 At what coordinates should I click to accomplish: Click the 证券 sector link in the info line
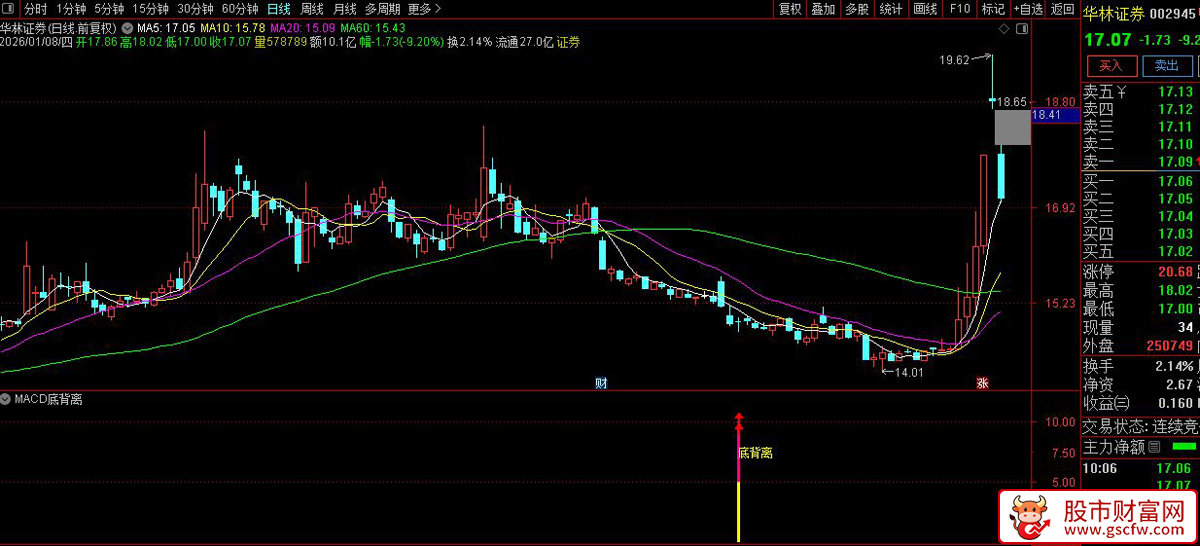pyautogui.click(x=568, y=42)
